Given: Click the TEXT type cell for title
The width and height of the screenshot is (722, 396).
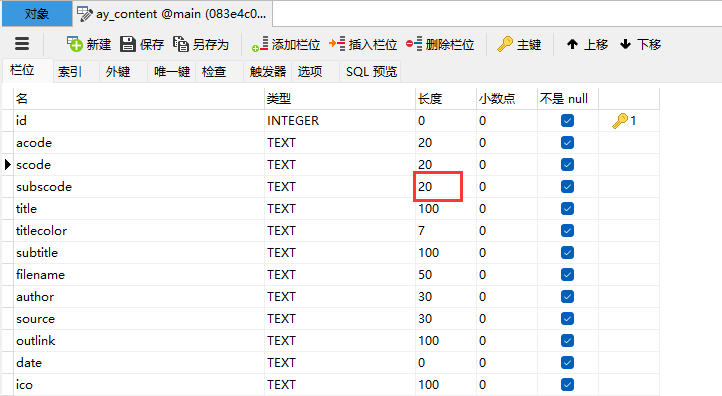Looking at the screenshot, I should tap(340, 209).
